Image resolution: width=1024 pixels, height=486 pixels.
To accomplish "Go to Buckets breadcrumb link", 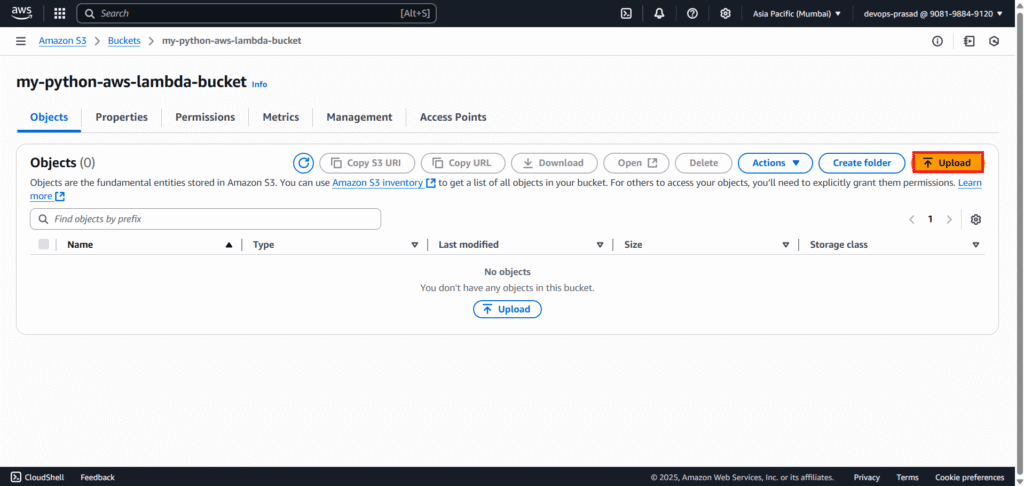I will coord(124,40).
